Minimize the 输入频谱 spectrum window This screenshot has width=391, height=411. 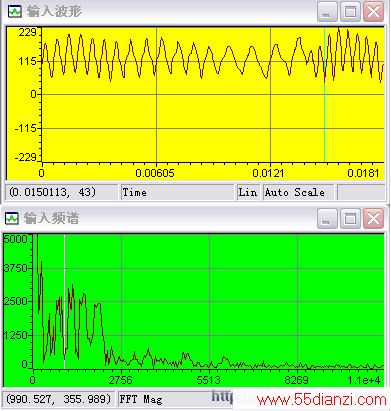(327, 219)
